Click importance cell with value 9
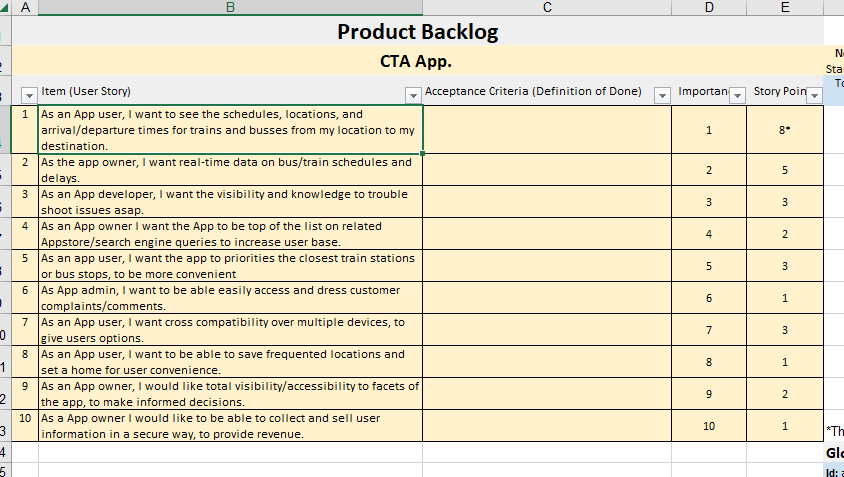The image size is (844, 477). [709, 394]
